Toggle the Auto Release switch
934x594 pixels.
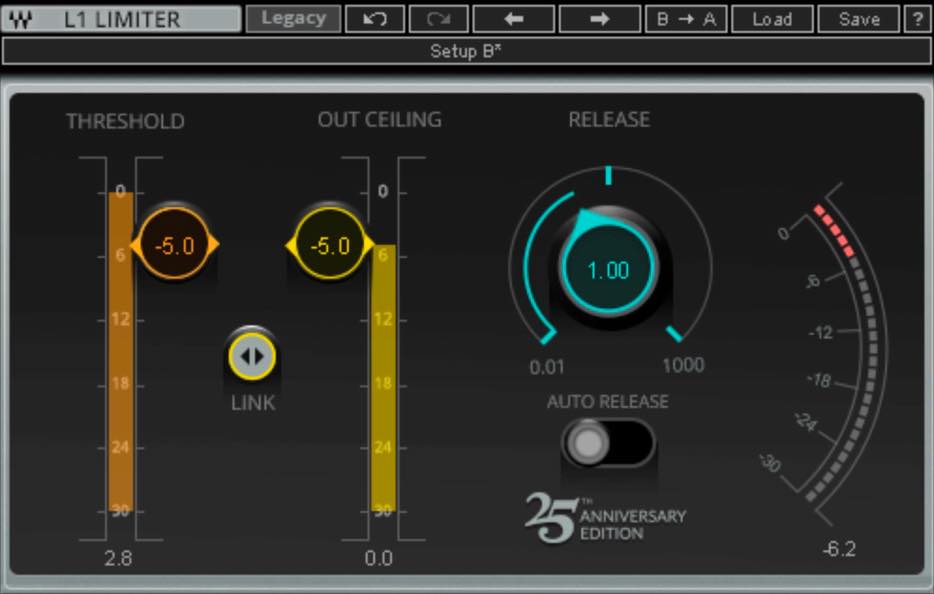point(608,443)
